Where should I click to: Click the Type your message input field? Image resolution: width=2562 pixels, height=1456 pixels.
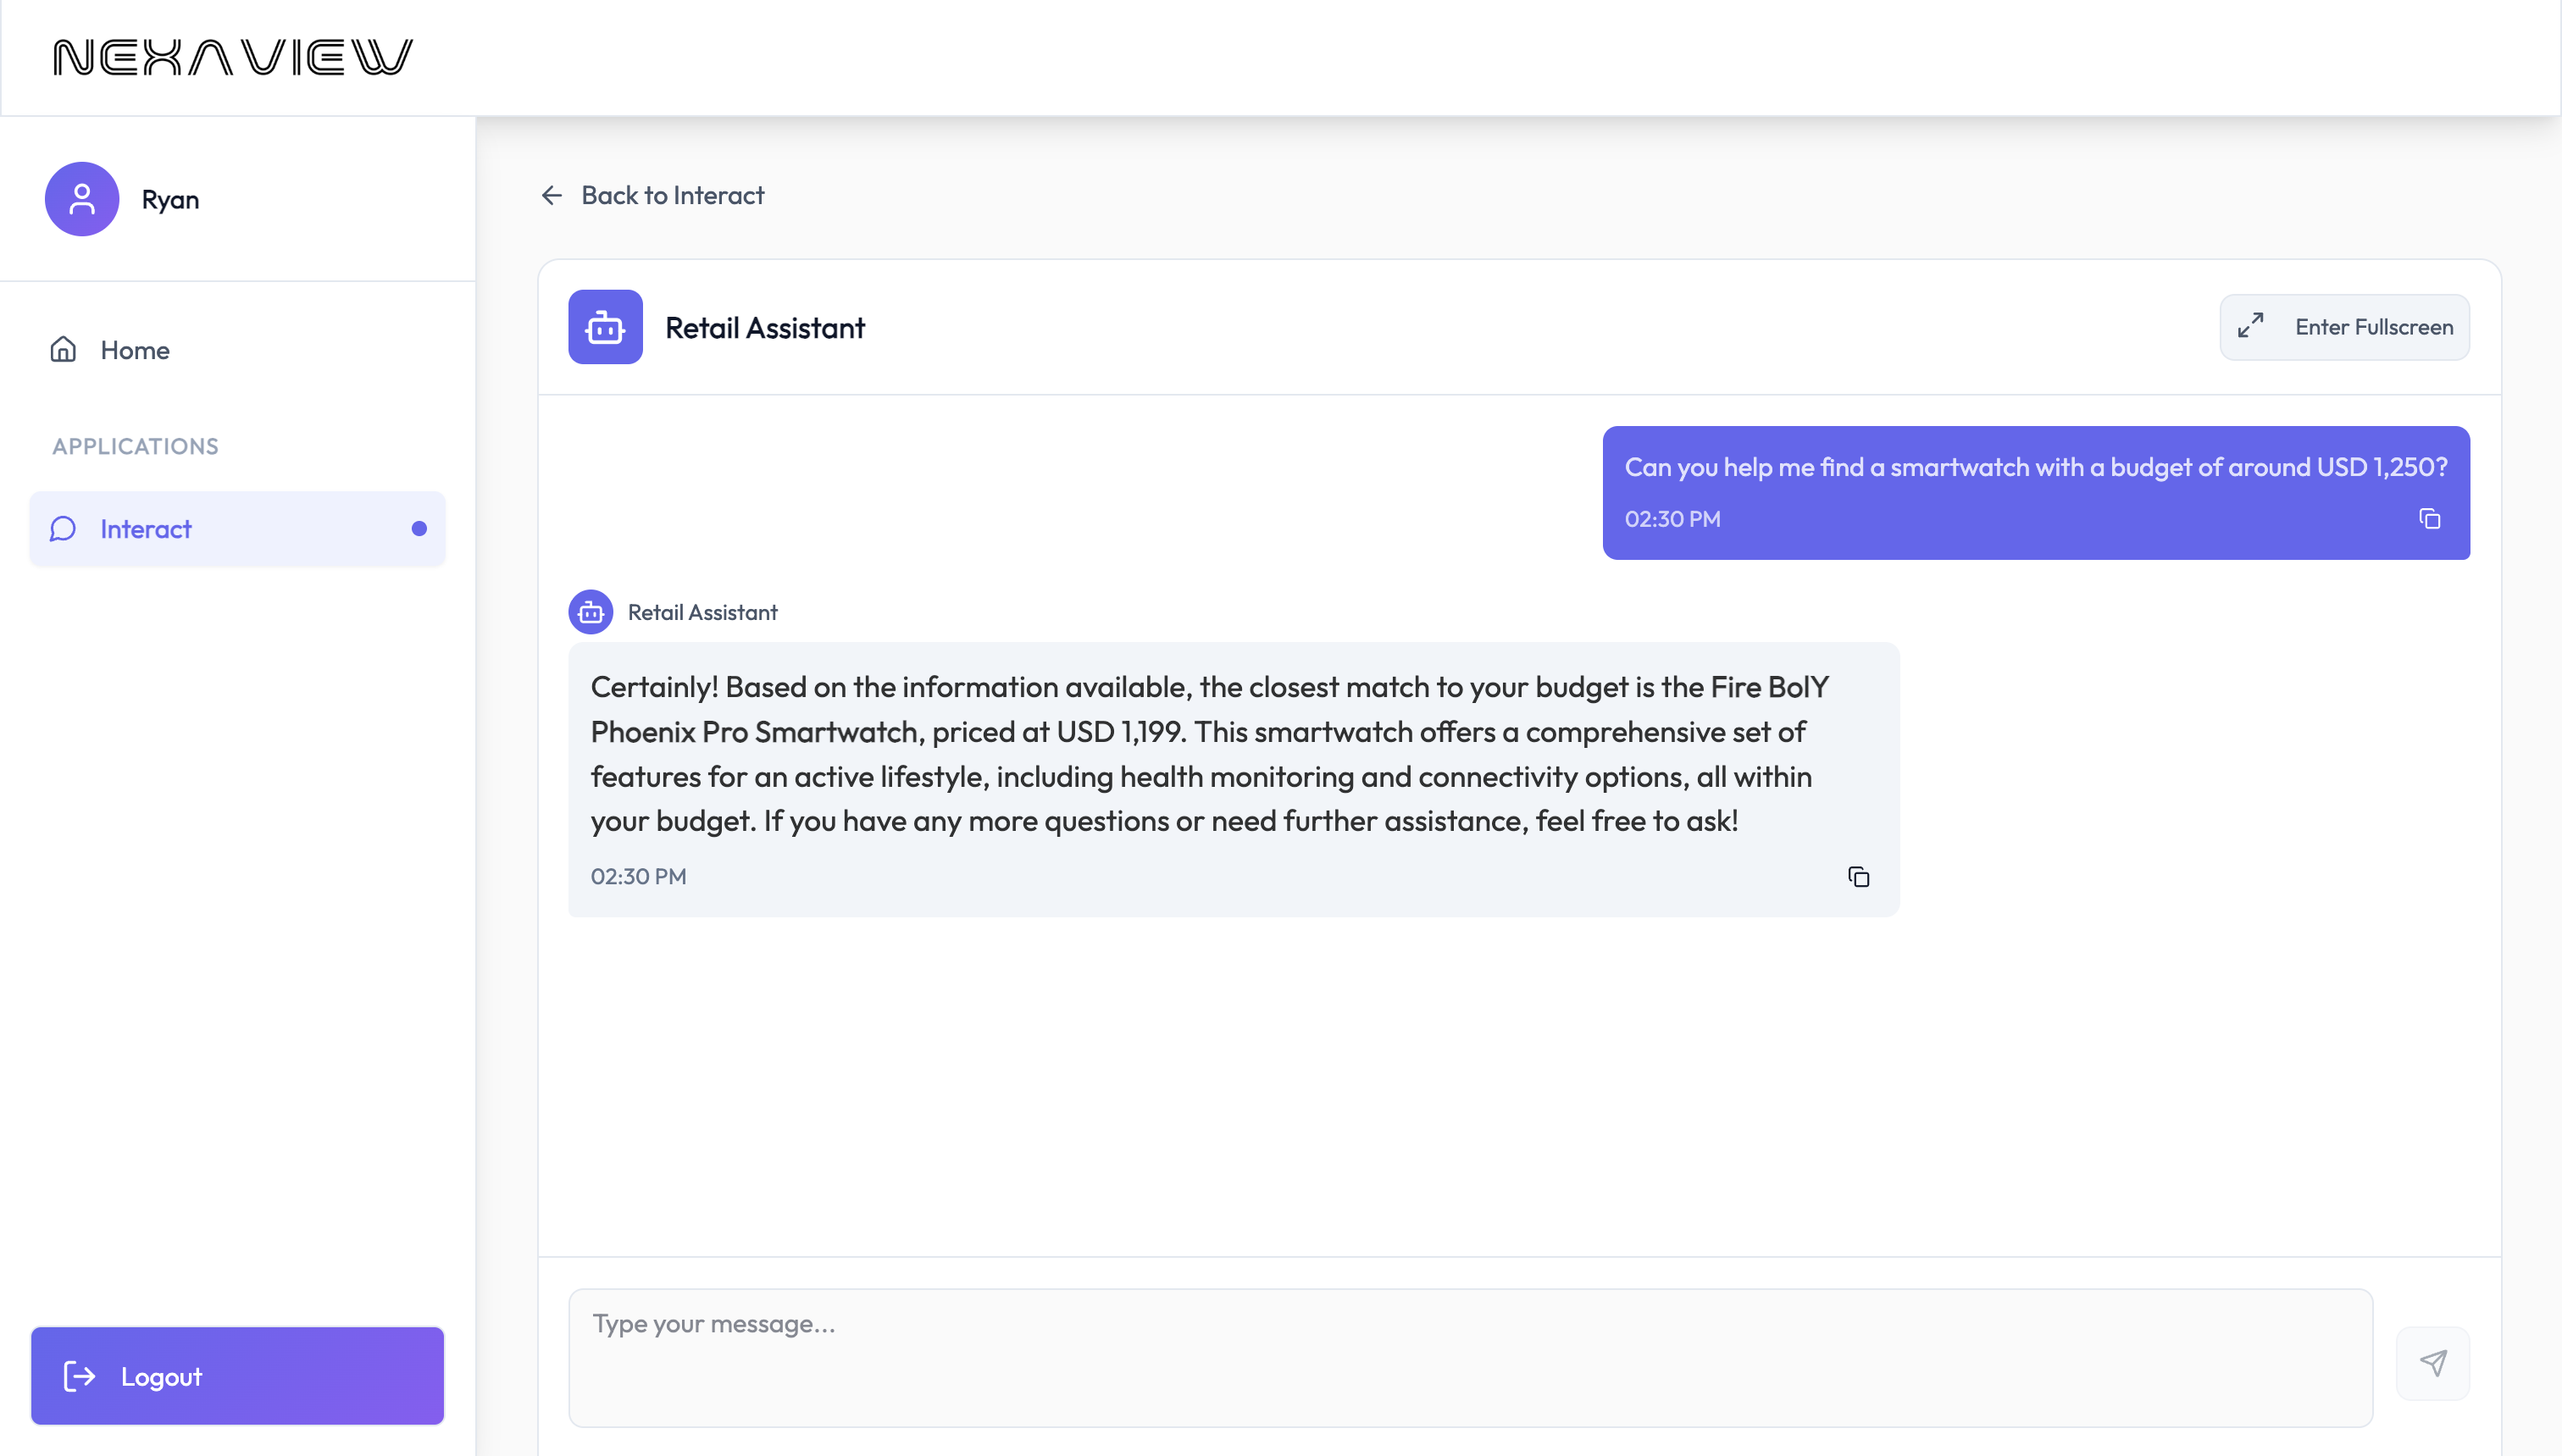pos(1470,1357)
